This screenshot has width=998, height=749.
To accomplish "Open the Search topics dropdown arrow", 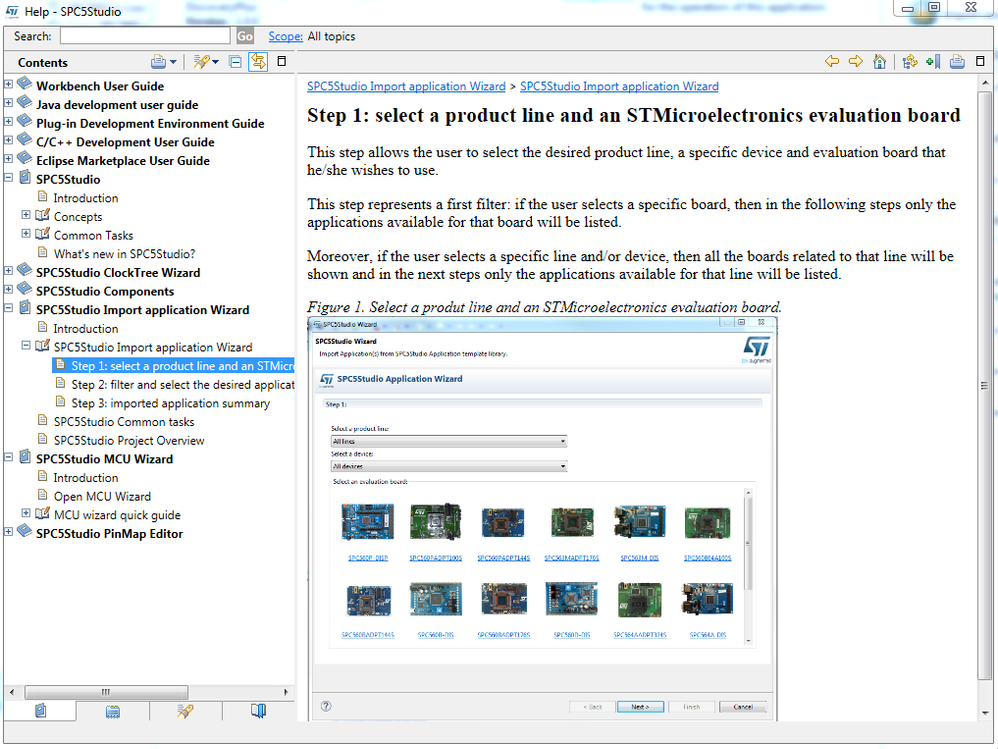I will tap(215, 62).
